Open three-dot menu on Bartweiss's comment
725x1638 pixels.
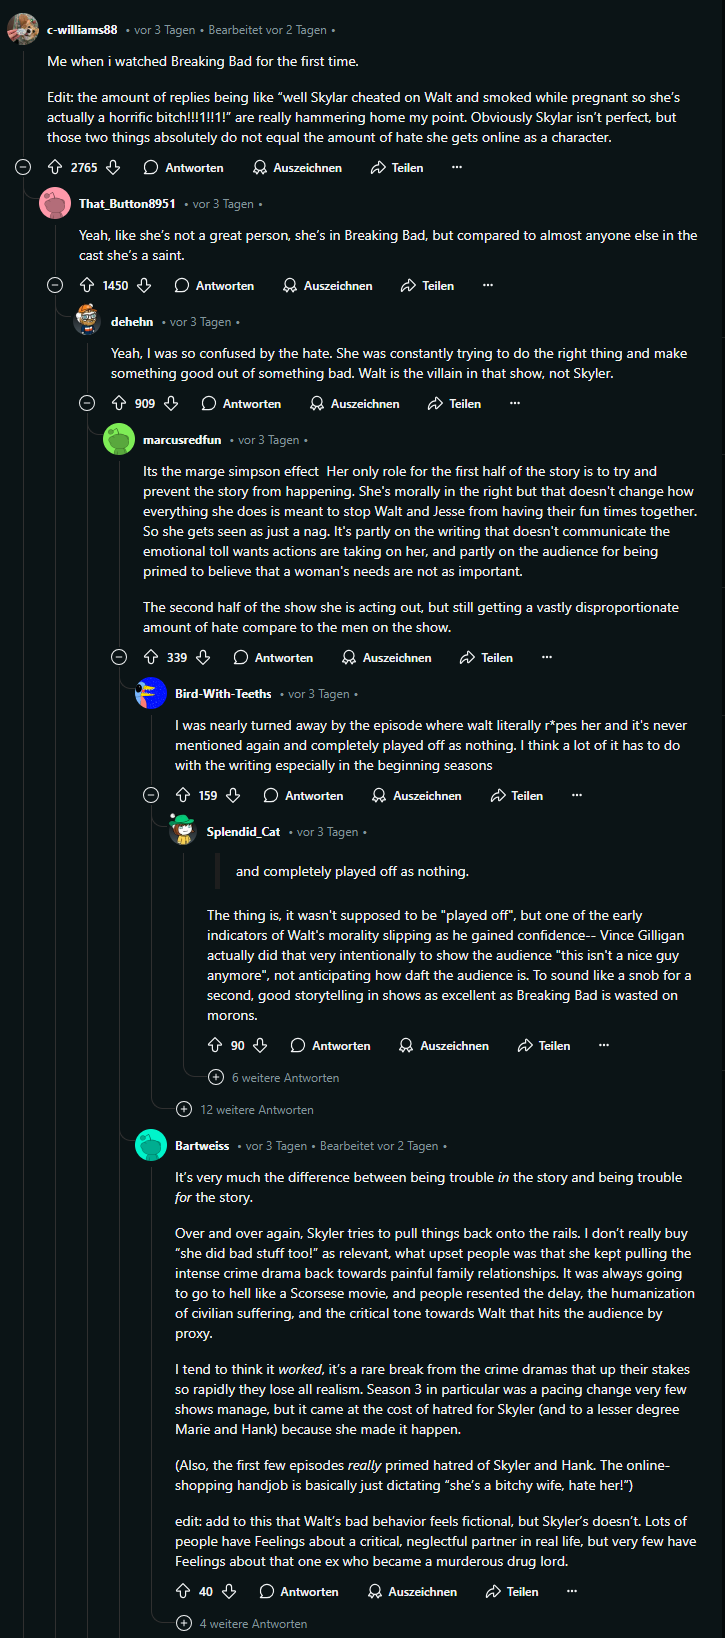tap(572, 1592)
